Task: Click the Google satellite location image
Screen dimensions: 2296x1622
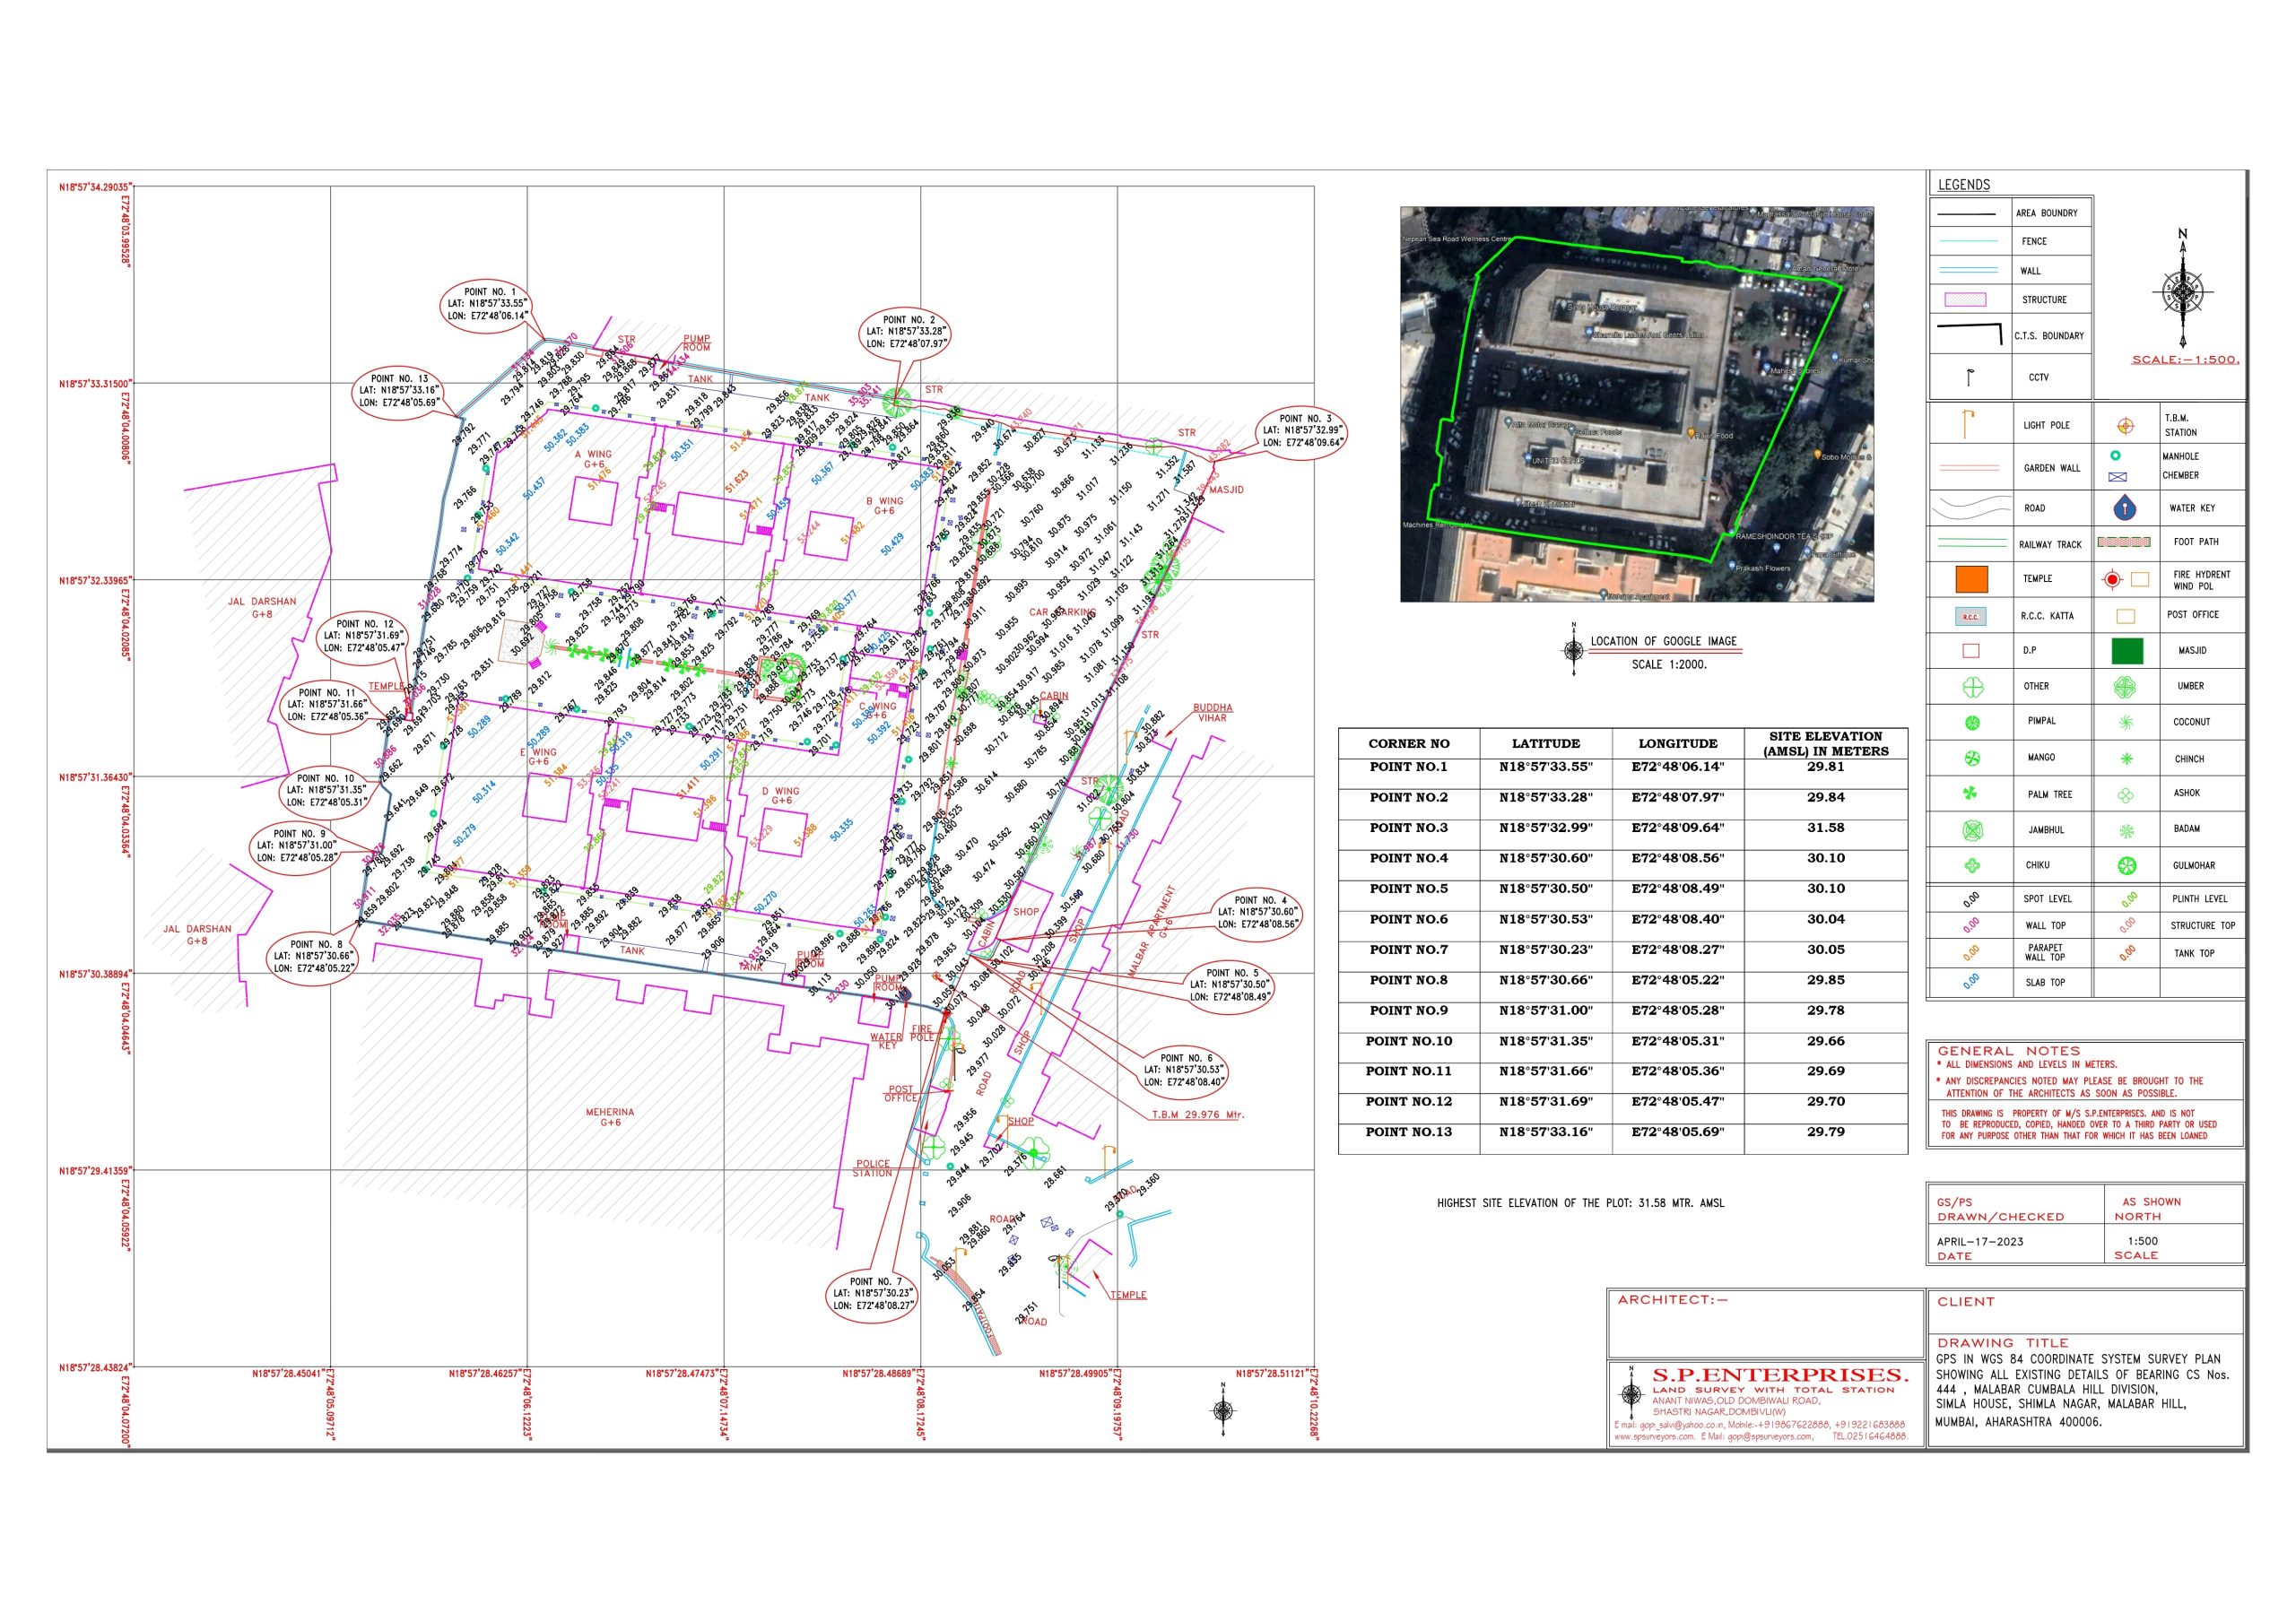Action: pyautogui.click(x=1636, y=404)
